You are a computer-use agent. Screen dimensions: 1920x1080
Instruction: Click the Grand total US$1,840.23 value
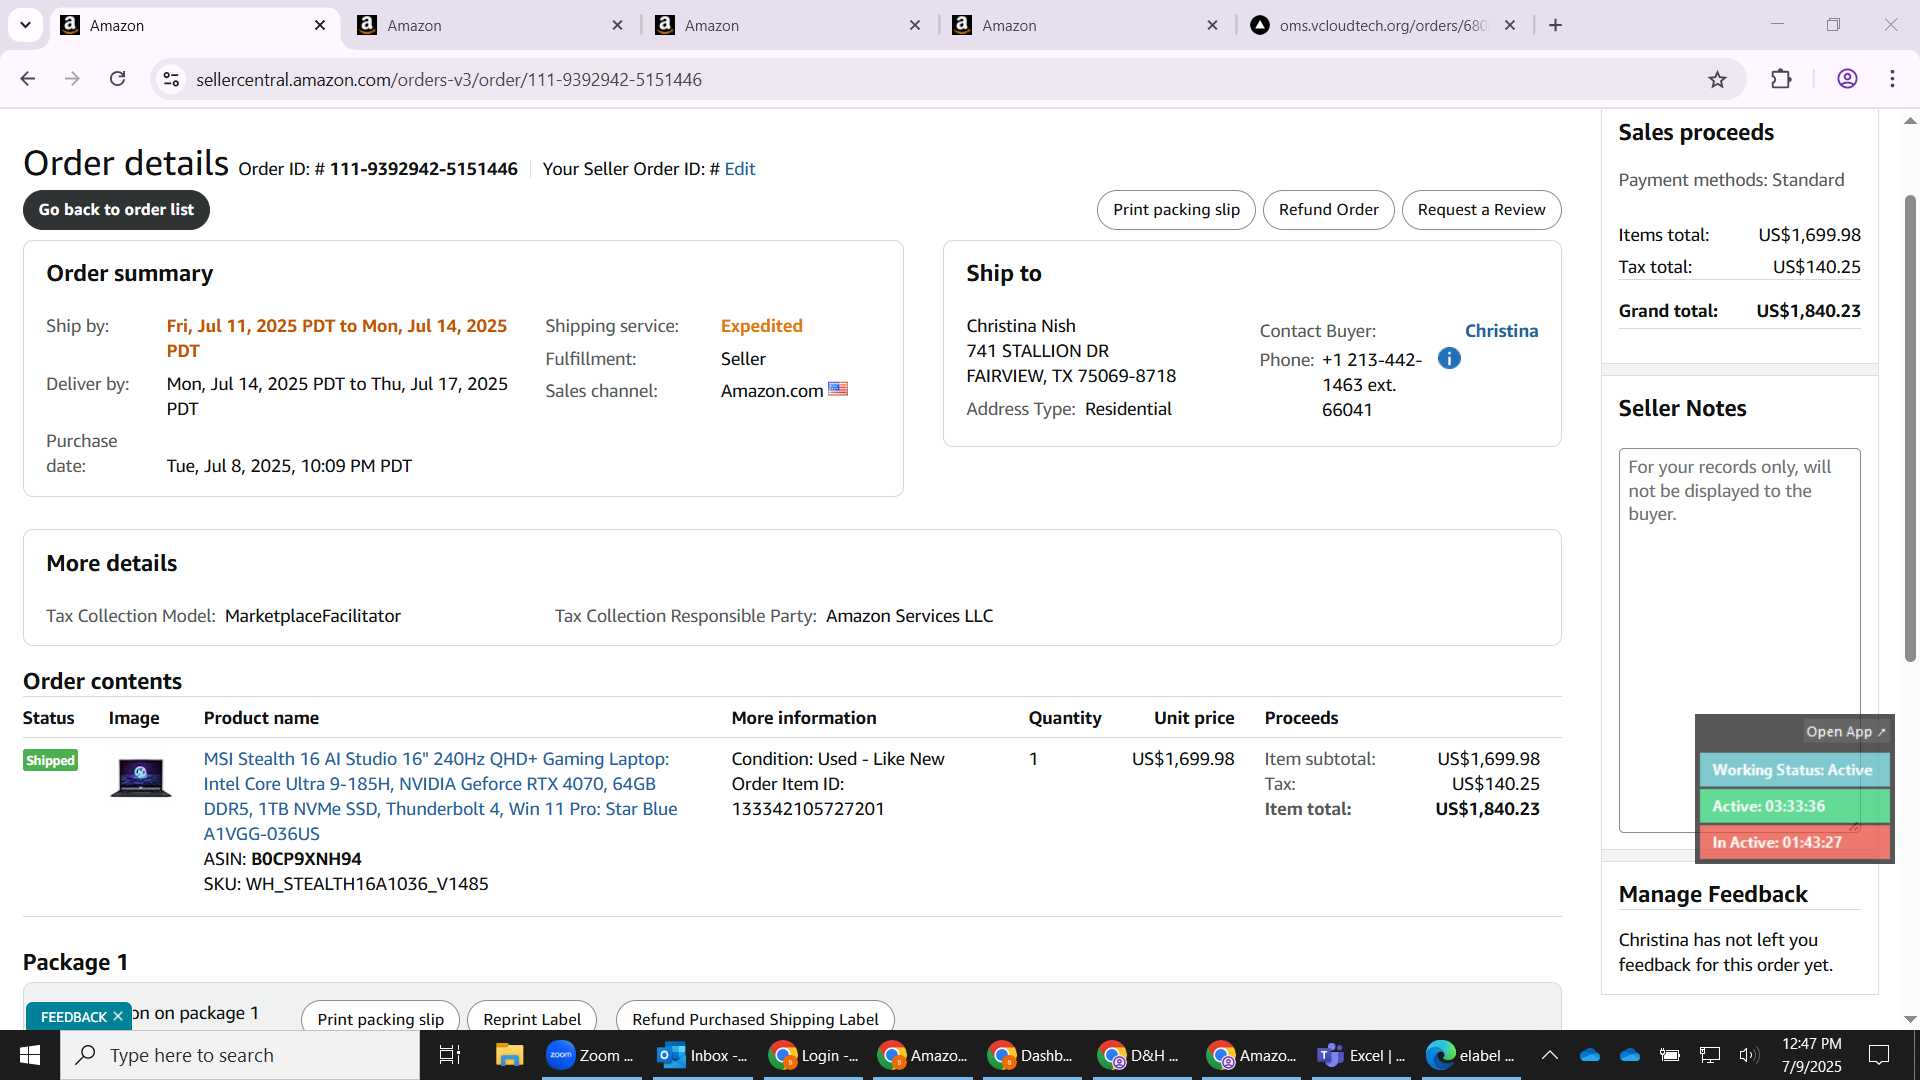tap(1808, 311)
